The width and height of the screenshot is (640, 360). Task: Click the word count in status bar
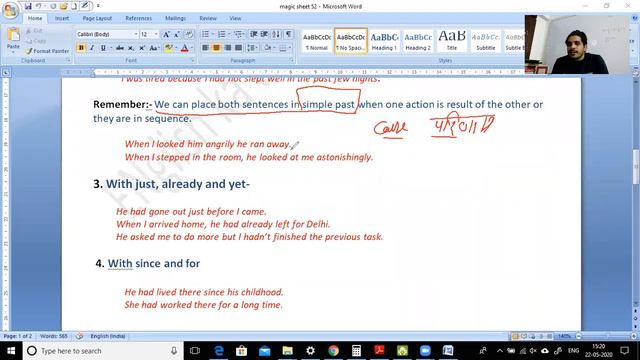pos(54,336)
